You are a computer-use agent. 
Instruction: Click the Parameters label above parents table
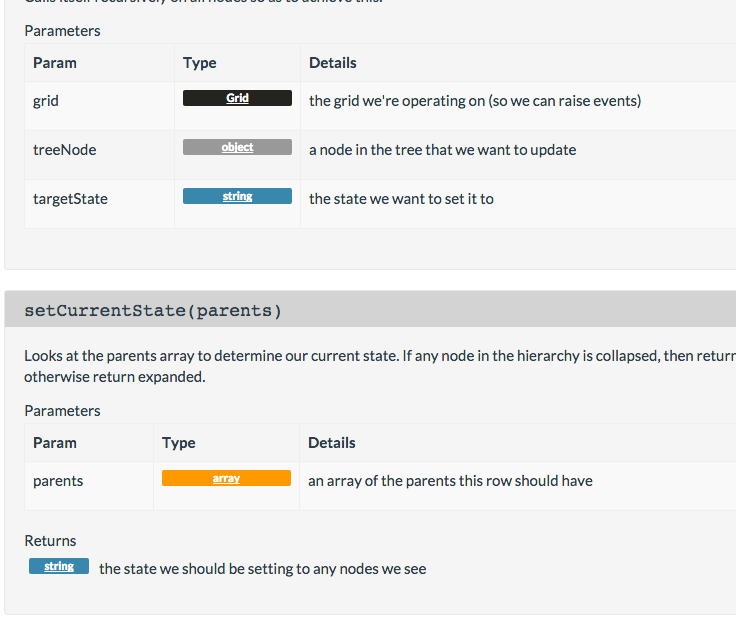coord(62,411)
